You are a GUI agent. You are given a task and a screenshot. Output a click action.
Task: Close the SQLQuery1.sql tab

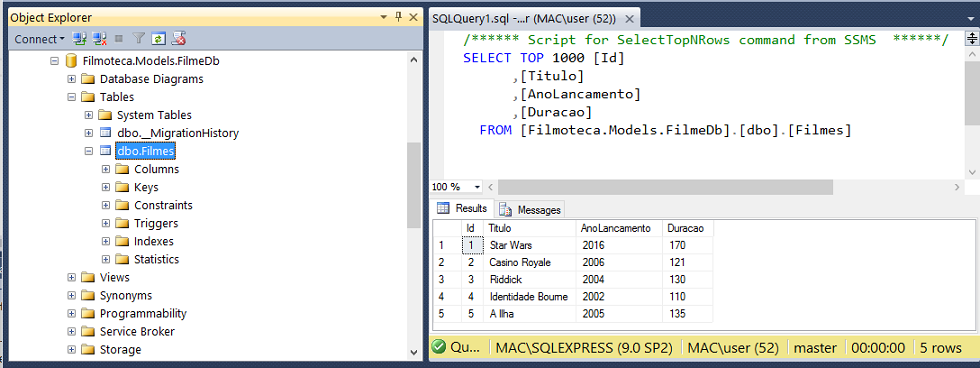[629, 18]
